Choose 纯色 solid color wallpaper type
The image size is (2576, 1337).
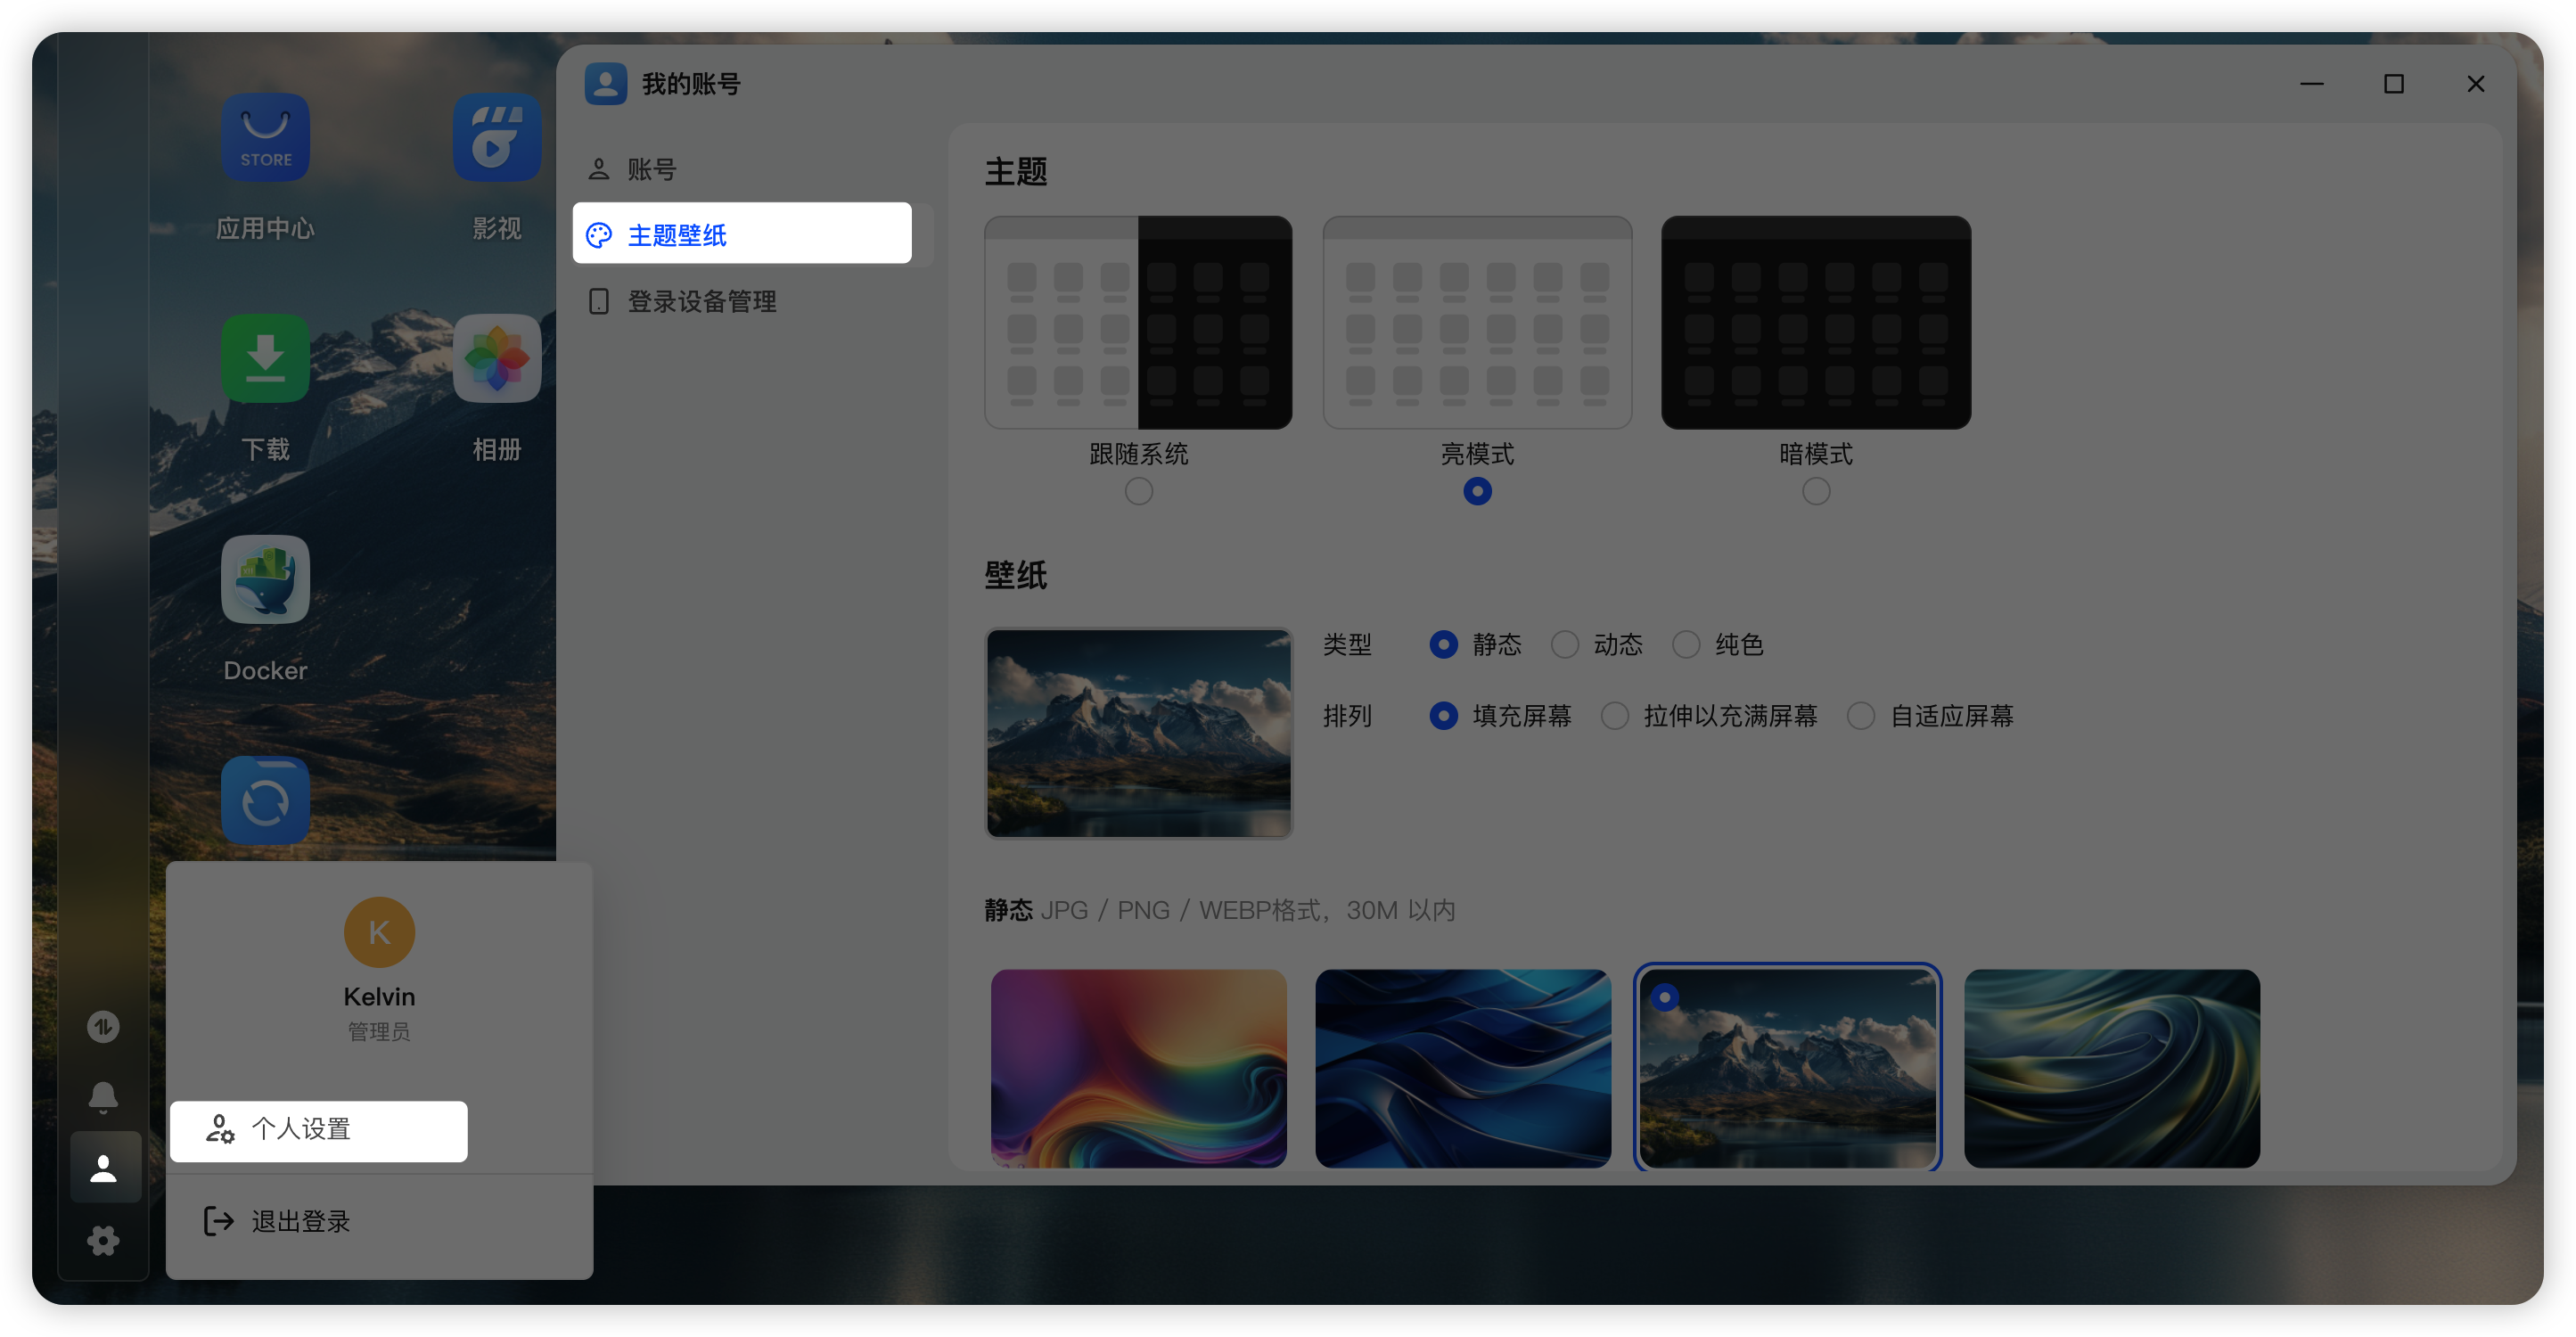pyautogui.click(x=1686, y=645)
